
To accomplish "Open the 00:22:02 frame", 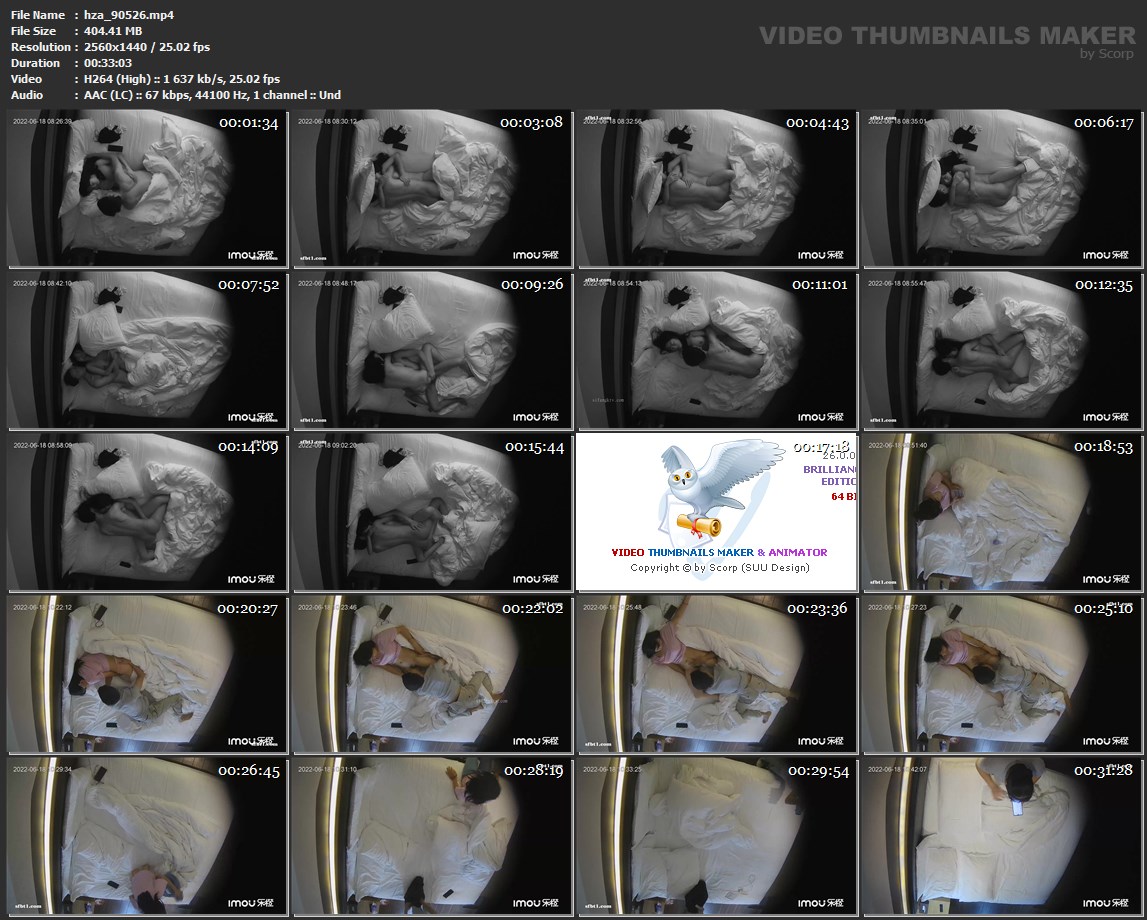I will click(432, 674).
